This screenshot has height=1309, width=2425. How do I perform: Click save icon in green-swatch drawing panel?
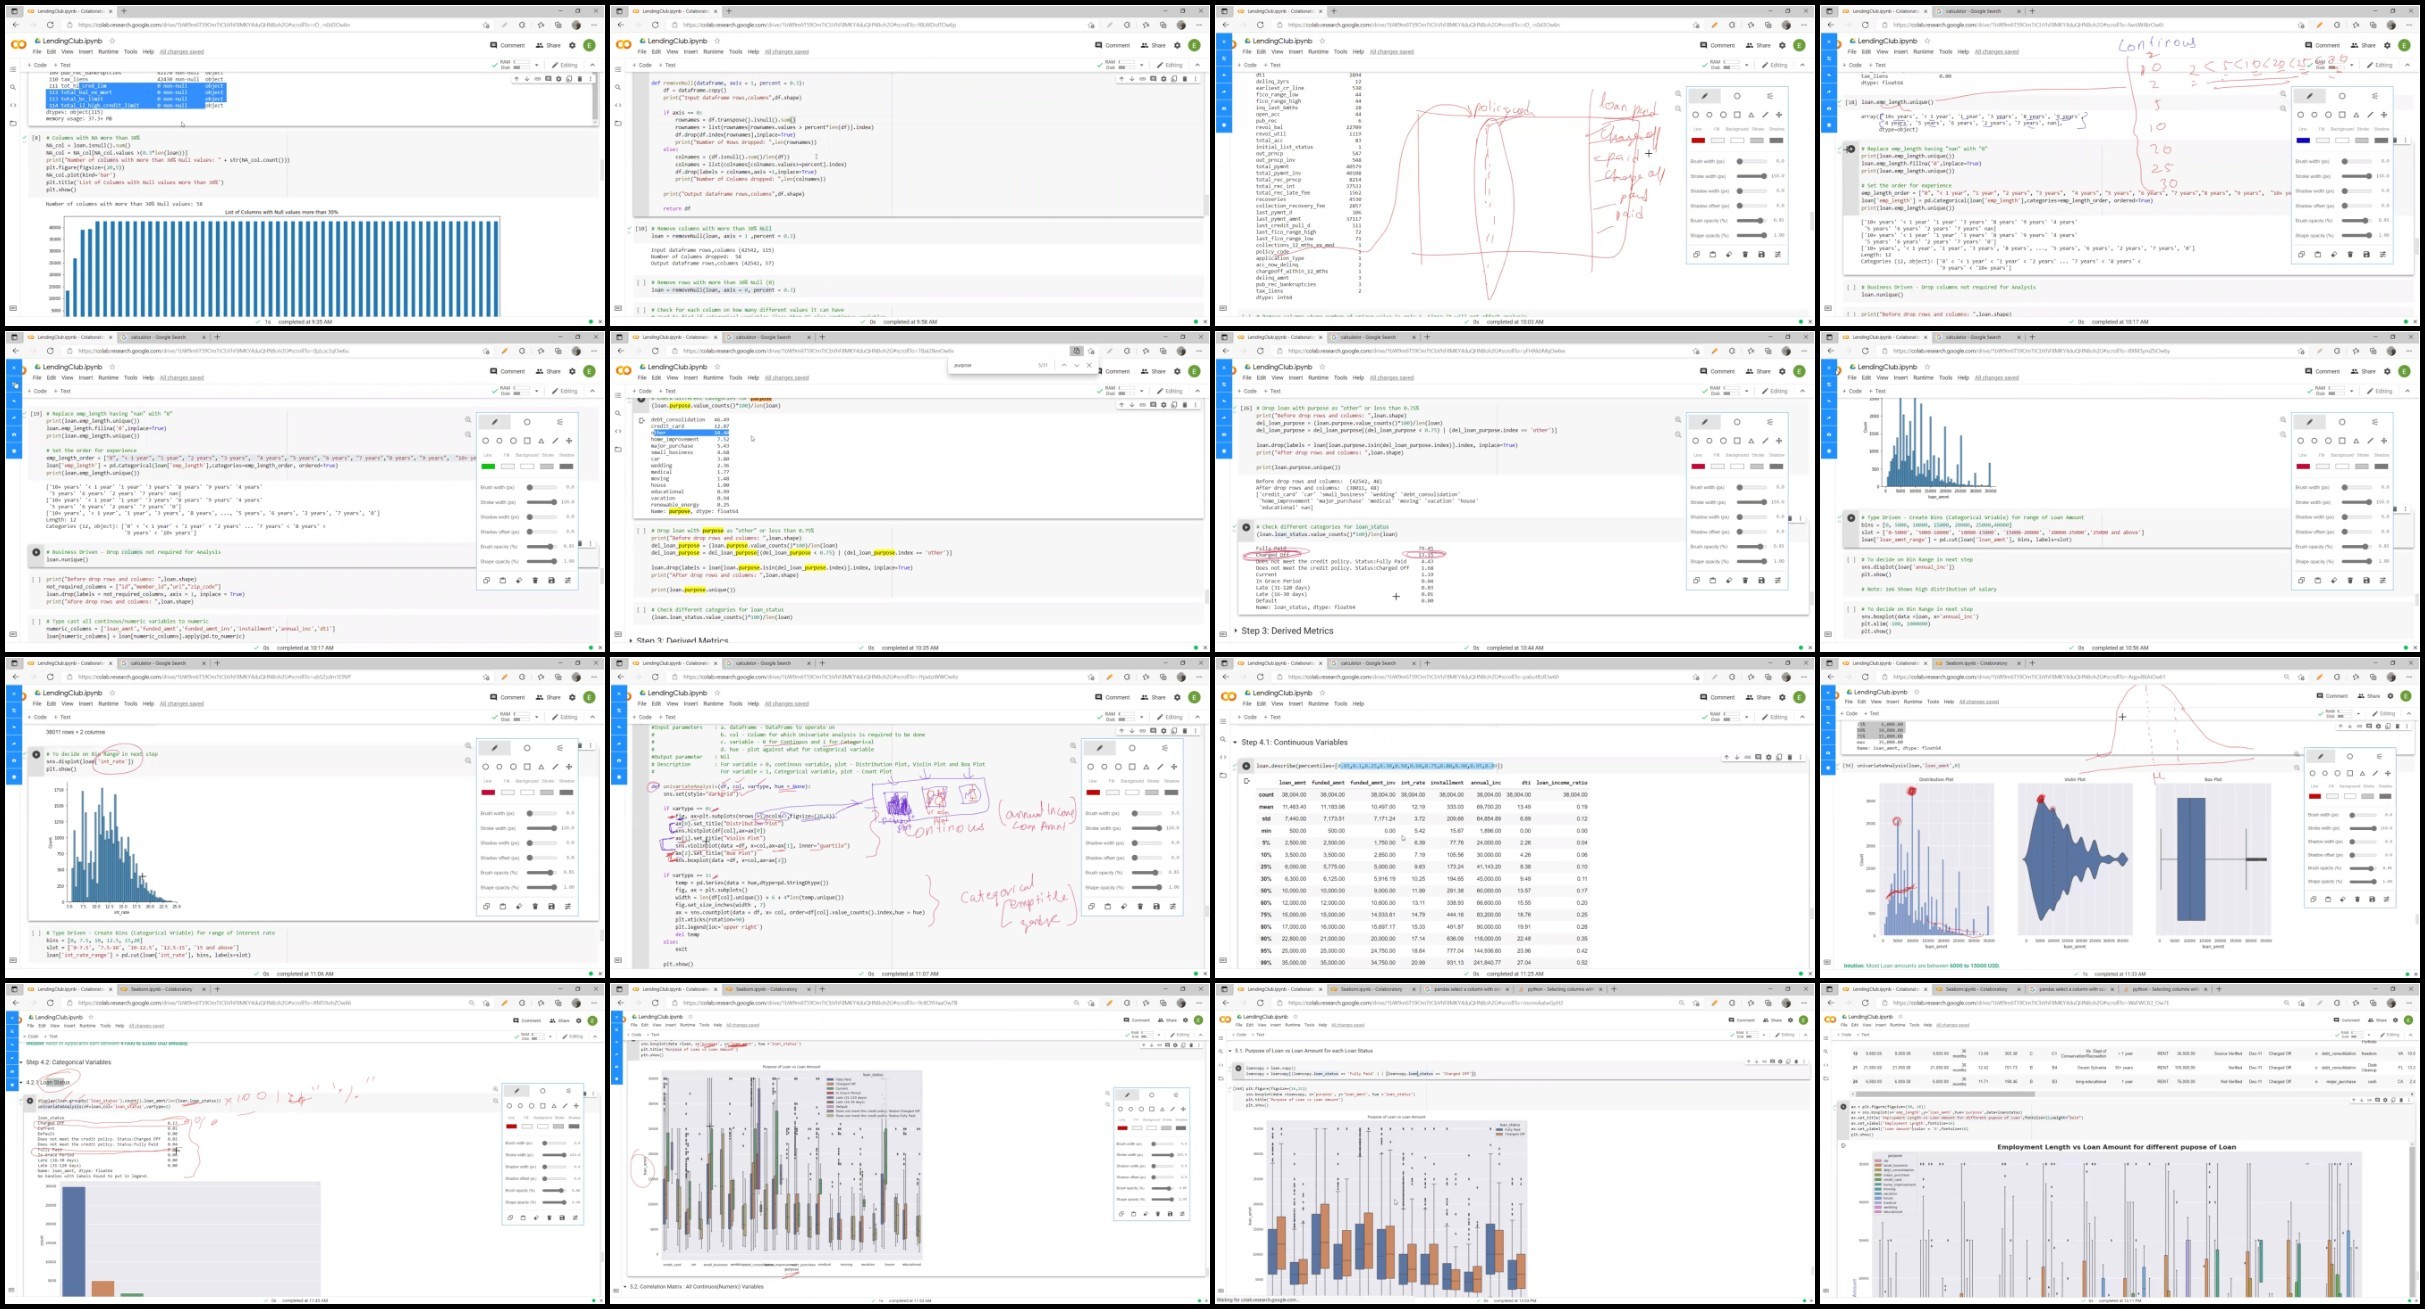(551, 580)
